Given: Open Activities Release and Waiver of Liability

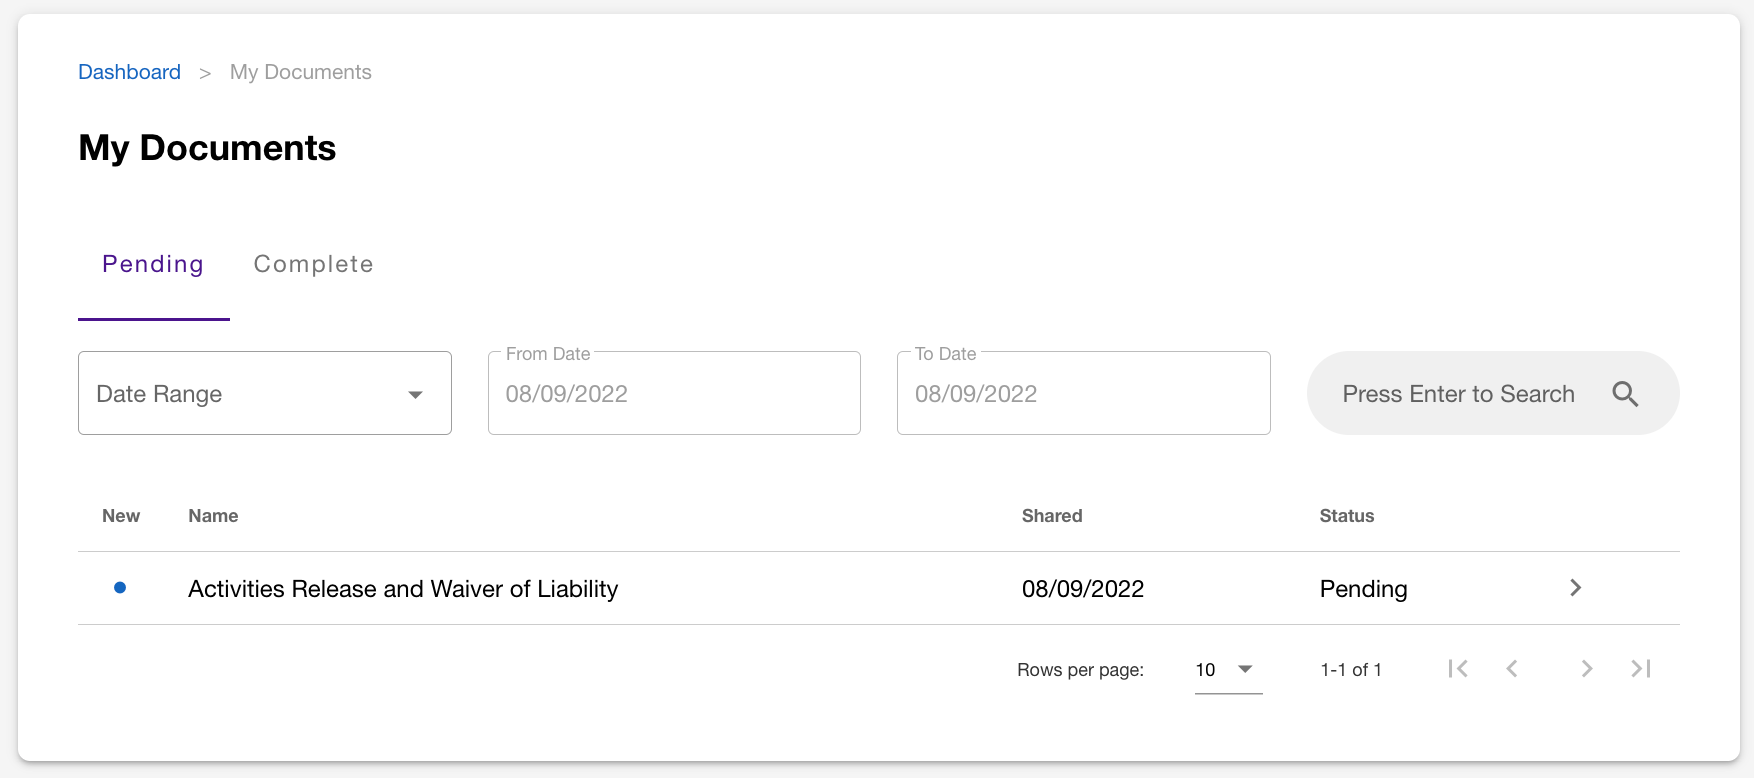Looking at the screenshot, I should click(403, 589).
